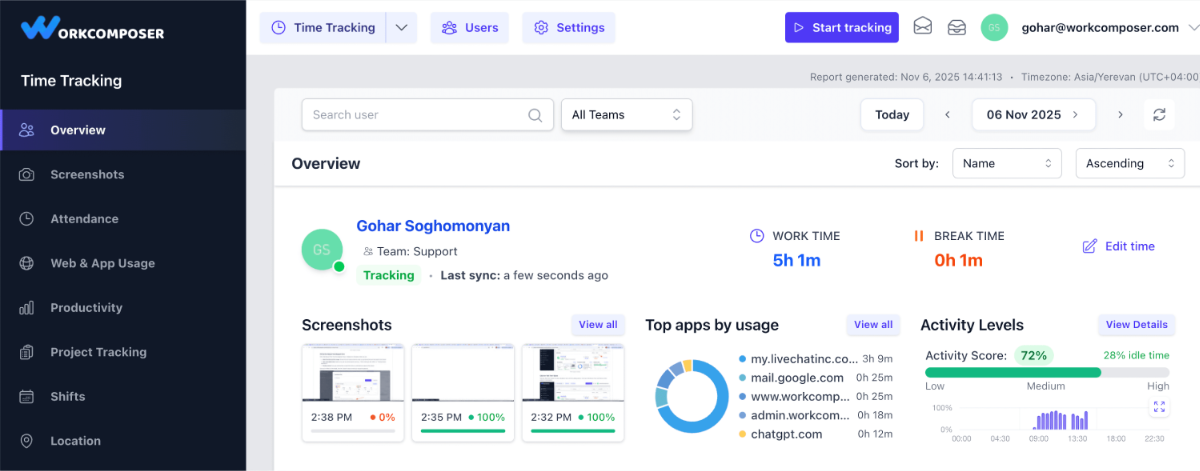Click the Time Tracking button
Screen dimensions: 1200x471
click(x=323, y=28)
